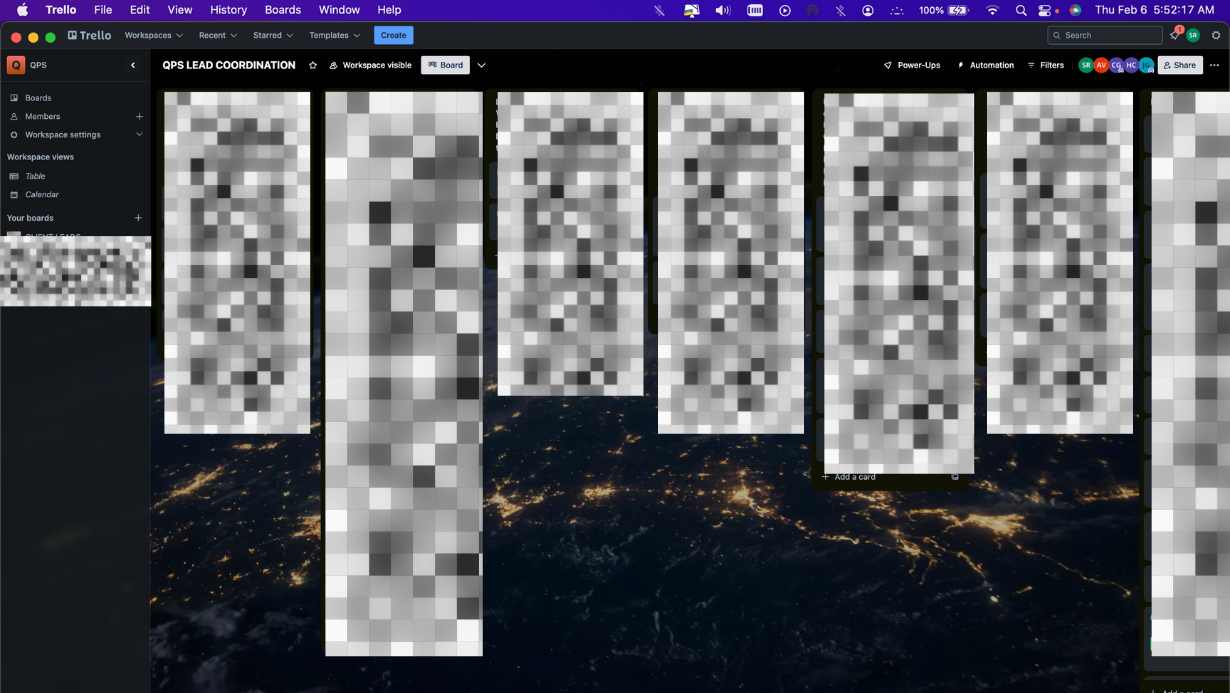
Task: Open the Trello menu in the menu bar
Action: pyautogui.click(x=61, y=10)
